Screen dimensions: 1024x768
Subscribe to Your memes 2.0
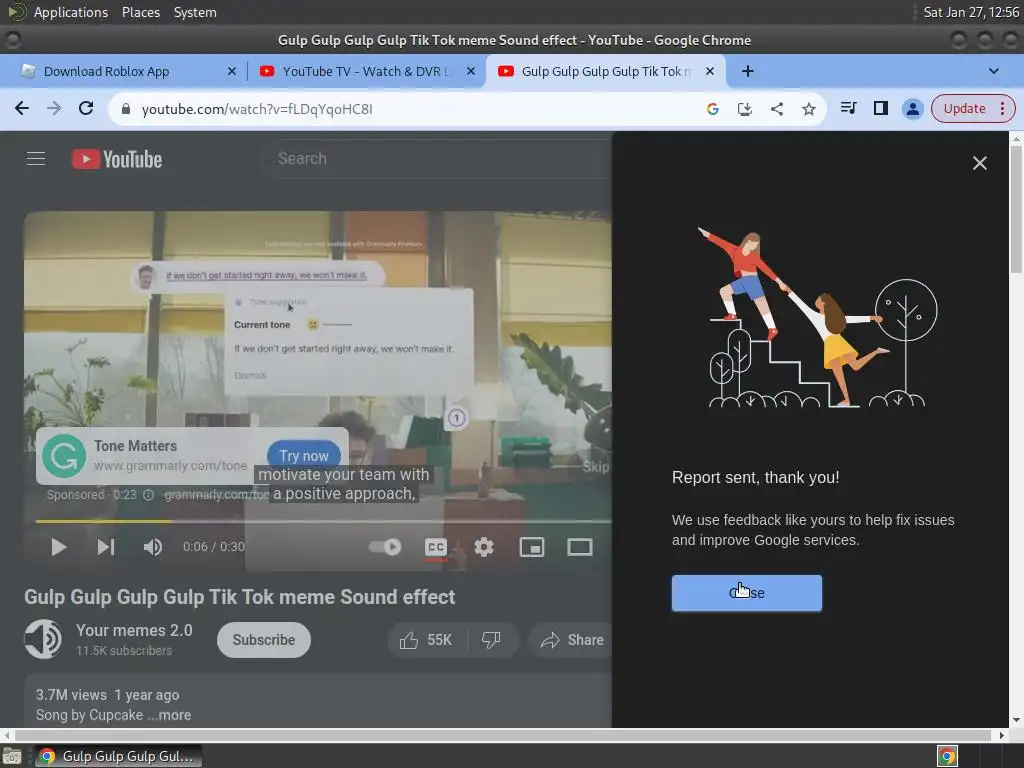tap(264, 640)
